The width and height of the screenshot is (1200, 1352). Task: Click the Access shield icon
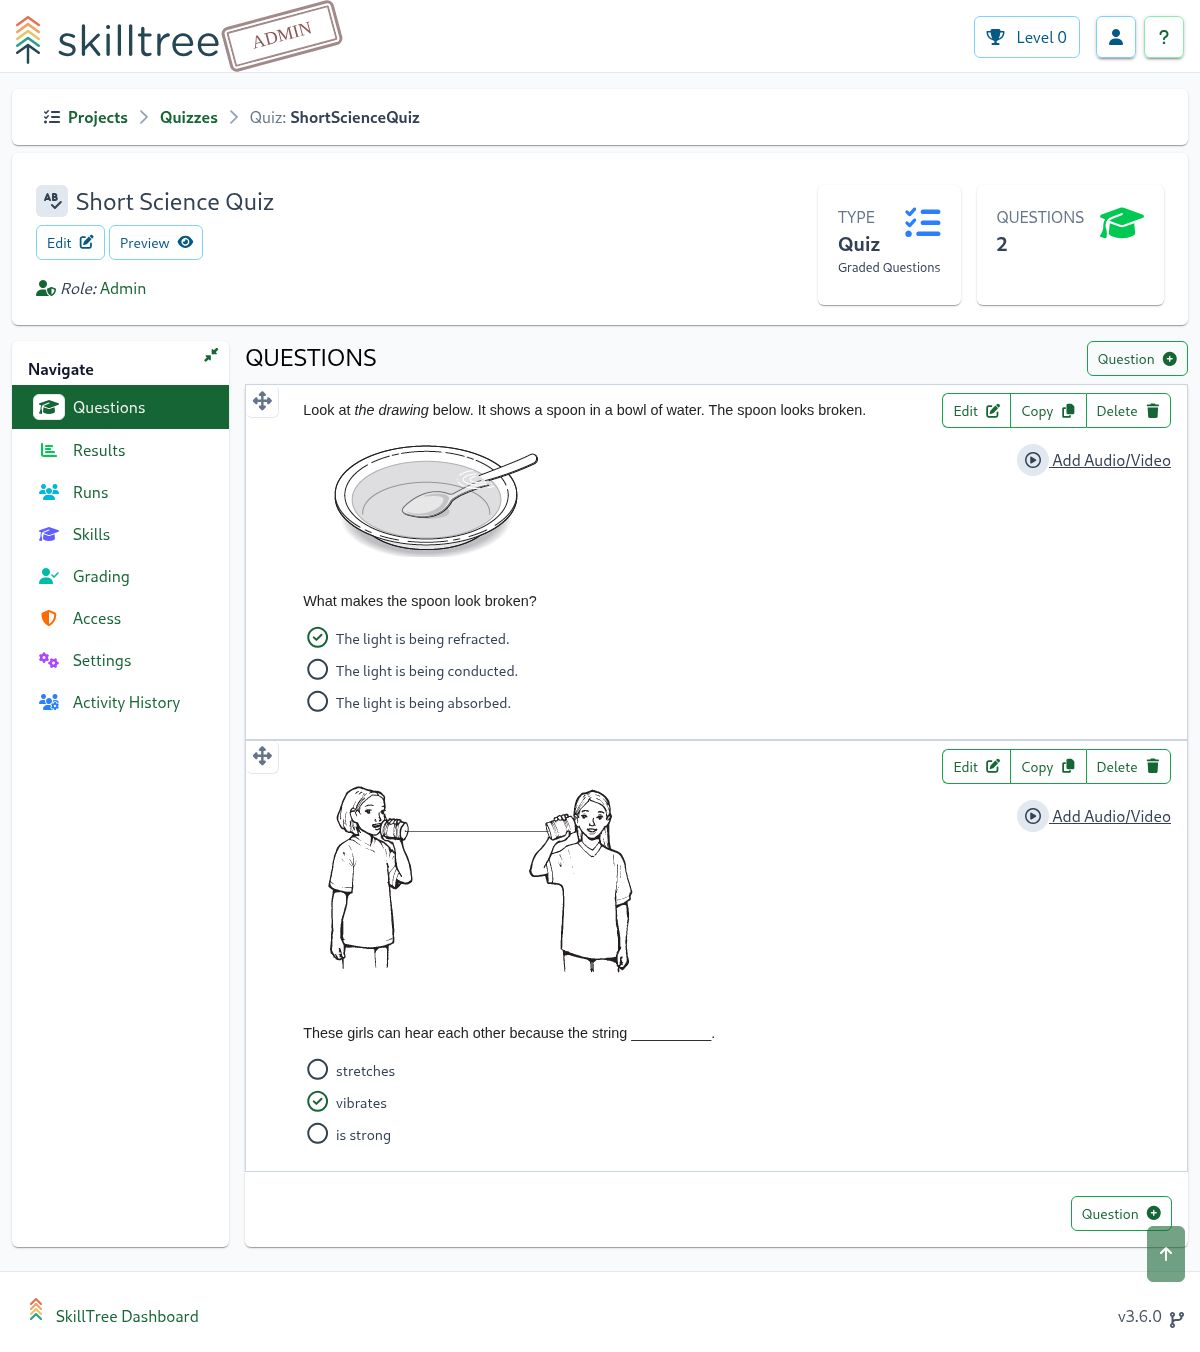(x=48, y=618)
